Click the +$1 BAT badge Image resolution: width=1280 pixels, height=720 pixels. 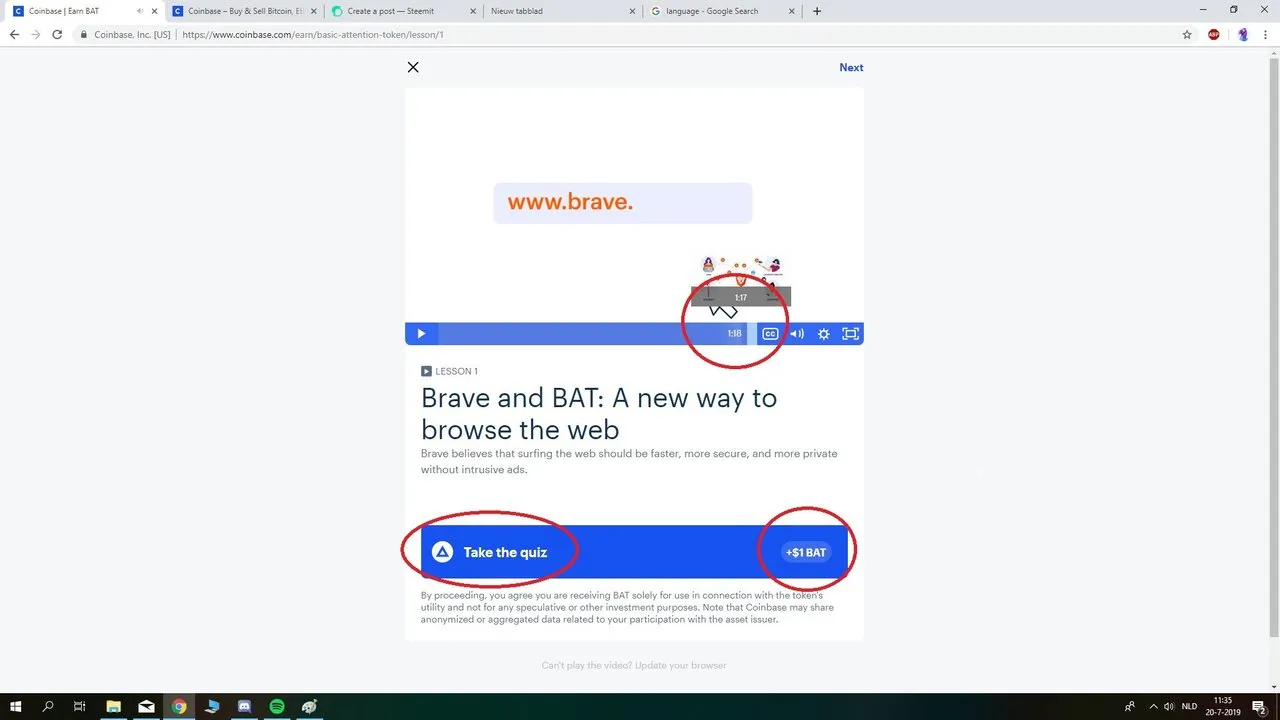806,552
